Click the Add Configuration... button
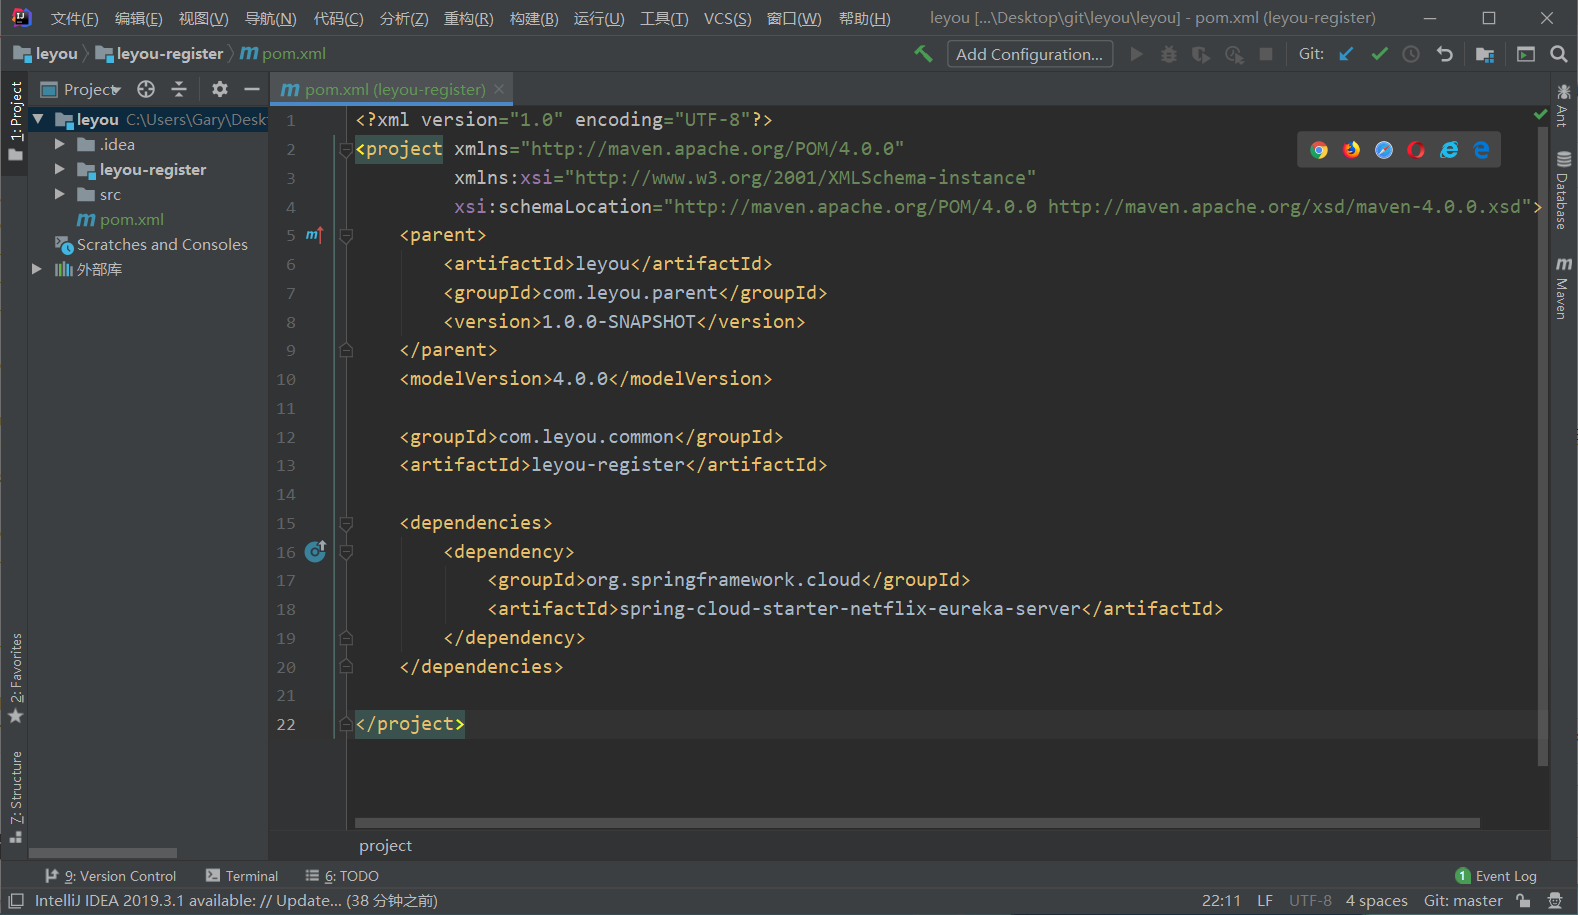The width and height of the screenshot is (1578, 915). tap(1030, 54)
